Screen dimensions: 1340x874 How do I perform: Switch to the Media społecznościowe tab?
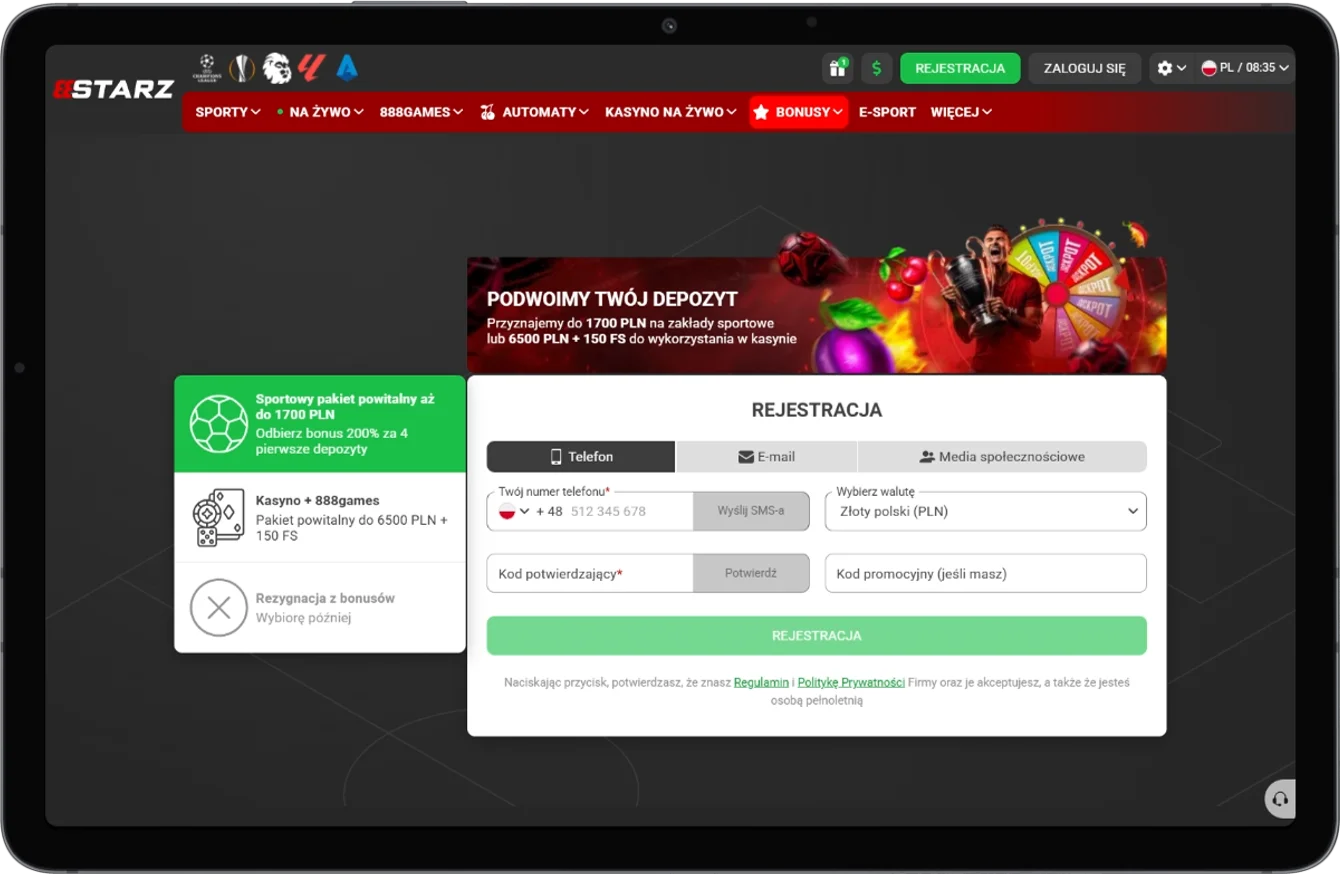pos(1002,457)
